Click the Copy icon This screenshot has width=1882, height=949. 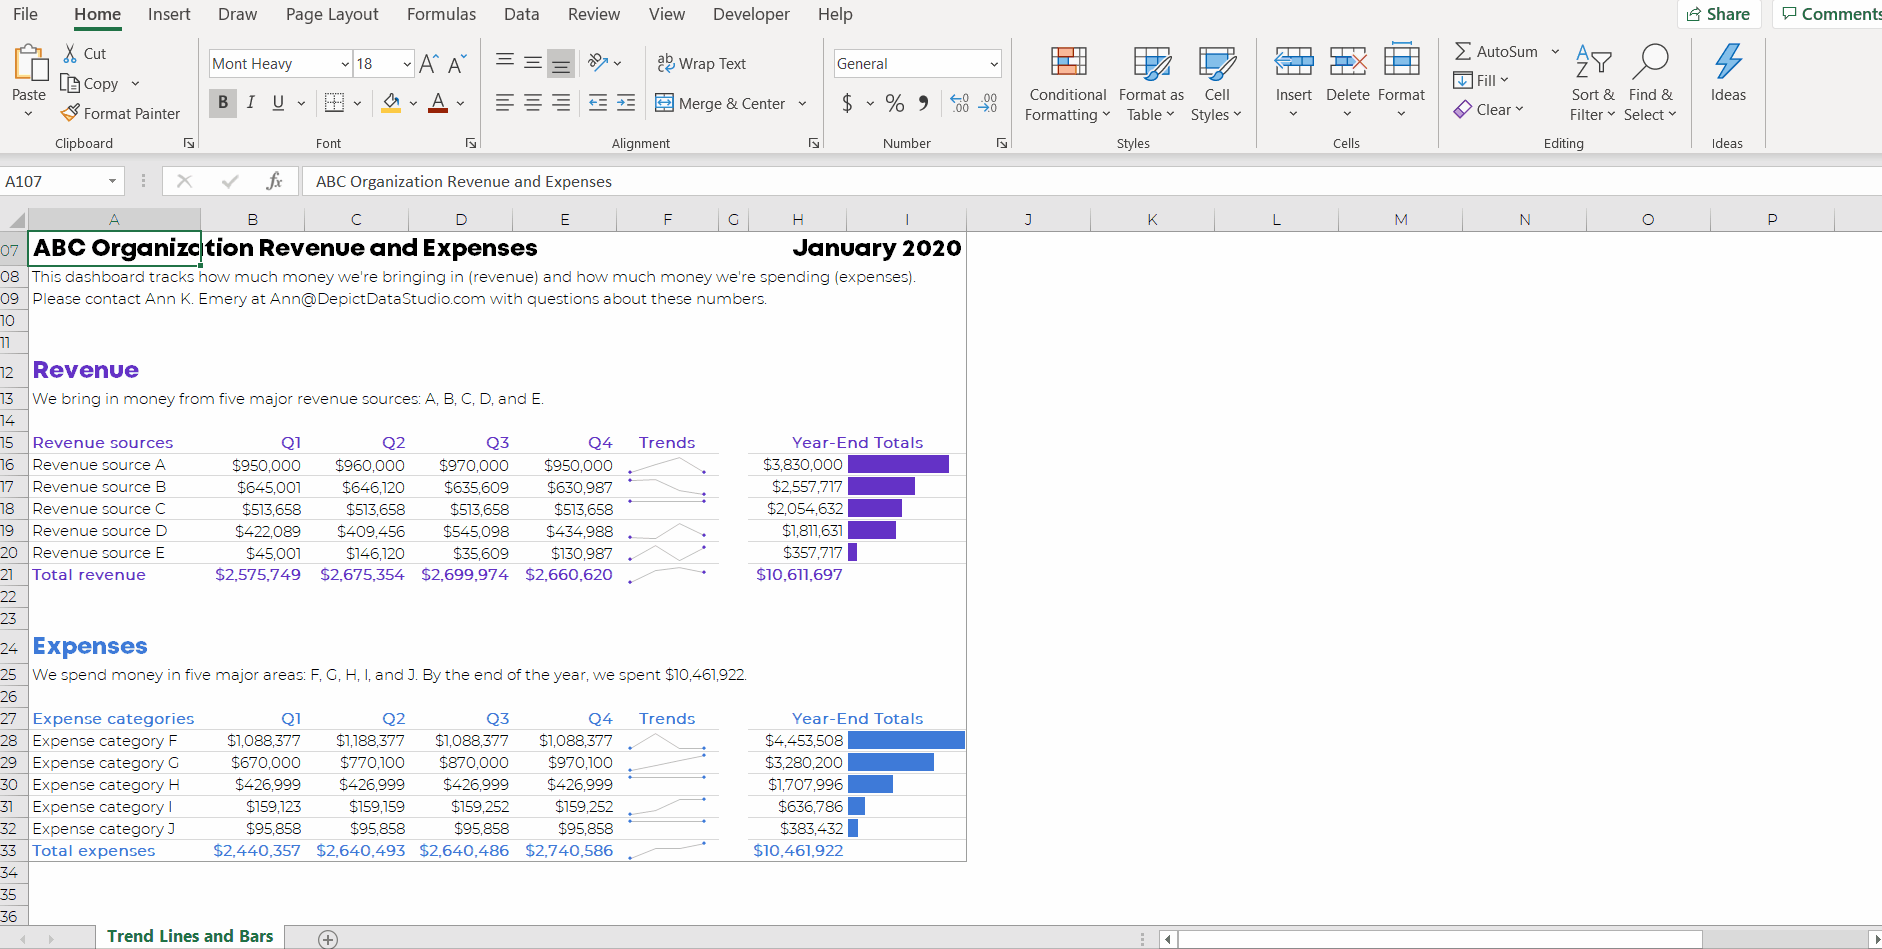pyautogui.click(x=70, y=83)
